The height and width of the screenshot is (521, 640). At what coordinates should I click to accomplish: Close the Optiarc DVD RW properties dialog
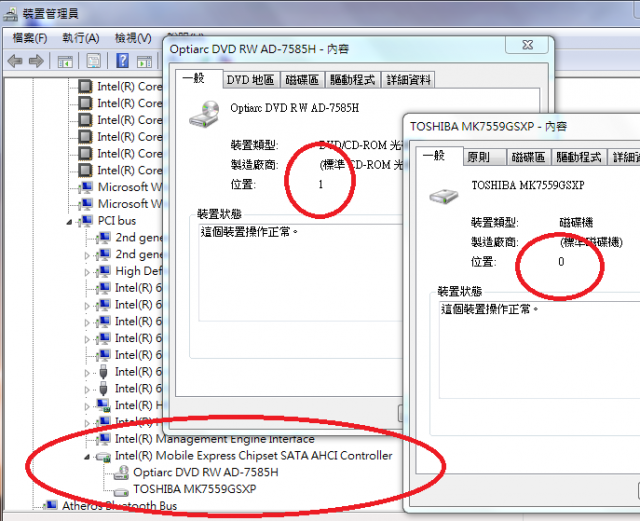527,45
